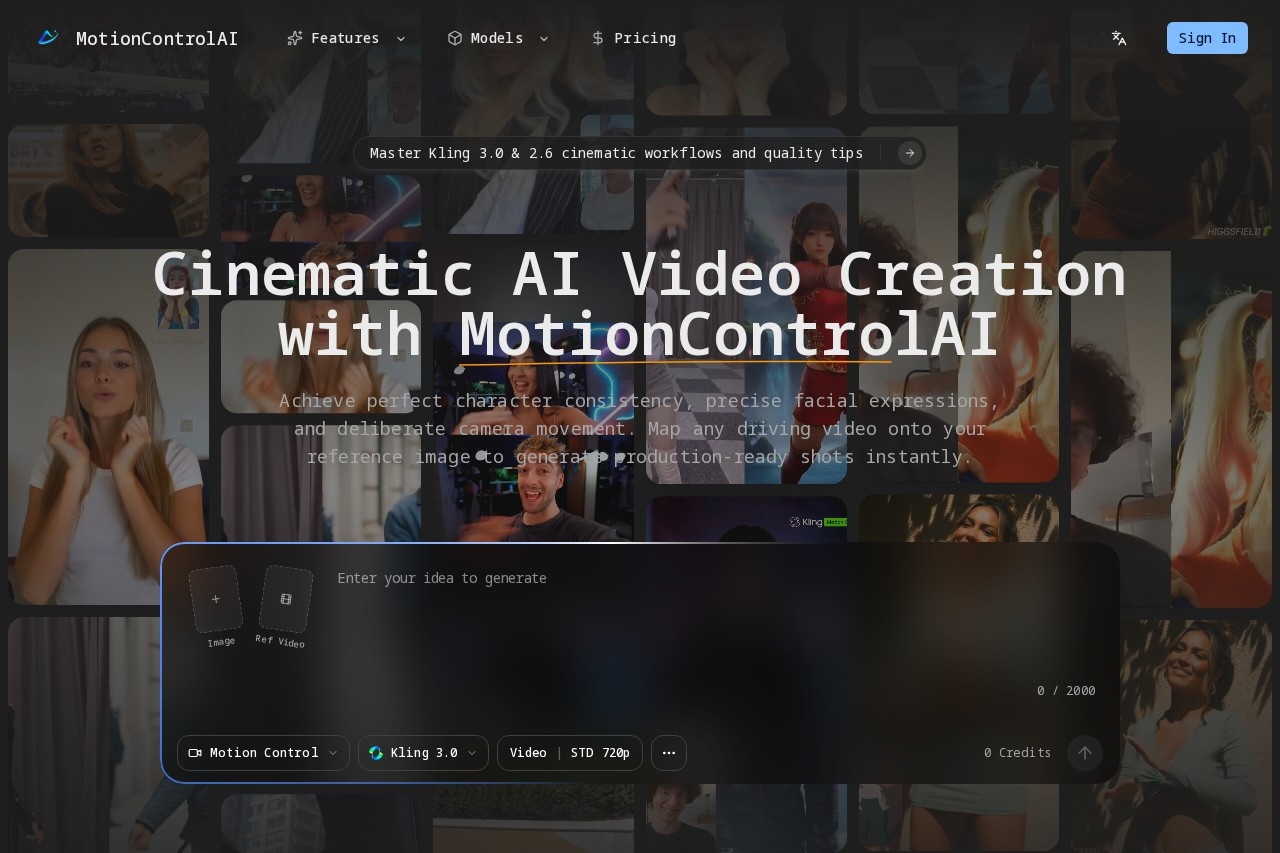Click the 0 Credits indicator
The height and width of the screenshot is (853, 1280).
(1017, 753)
